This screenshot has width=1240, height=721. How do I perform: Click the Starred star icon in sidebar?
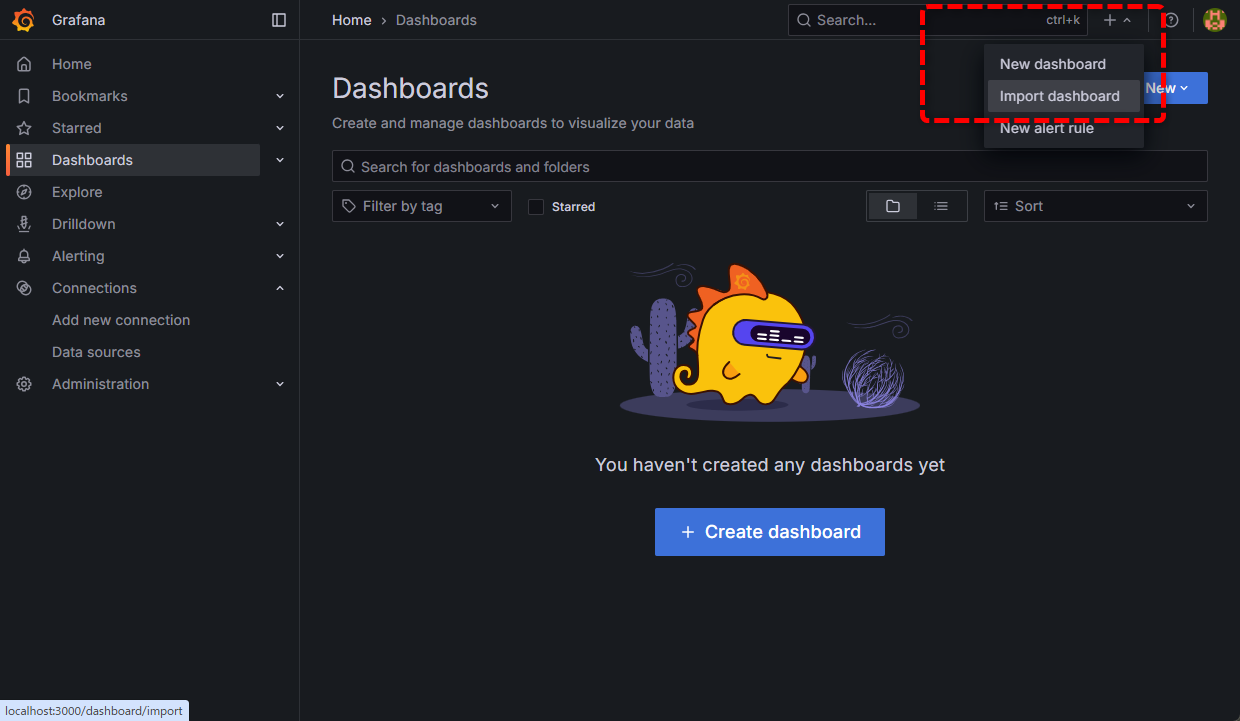click(x=24, y=128)
